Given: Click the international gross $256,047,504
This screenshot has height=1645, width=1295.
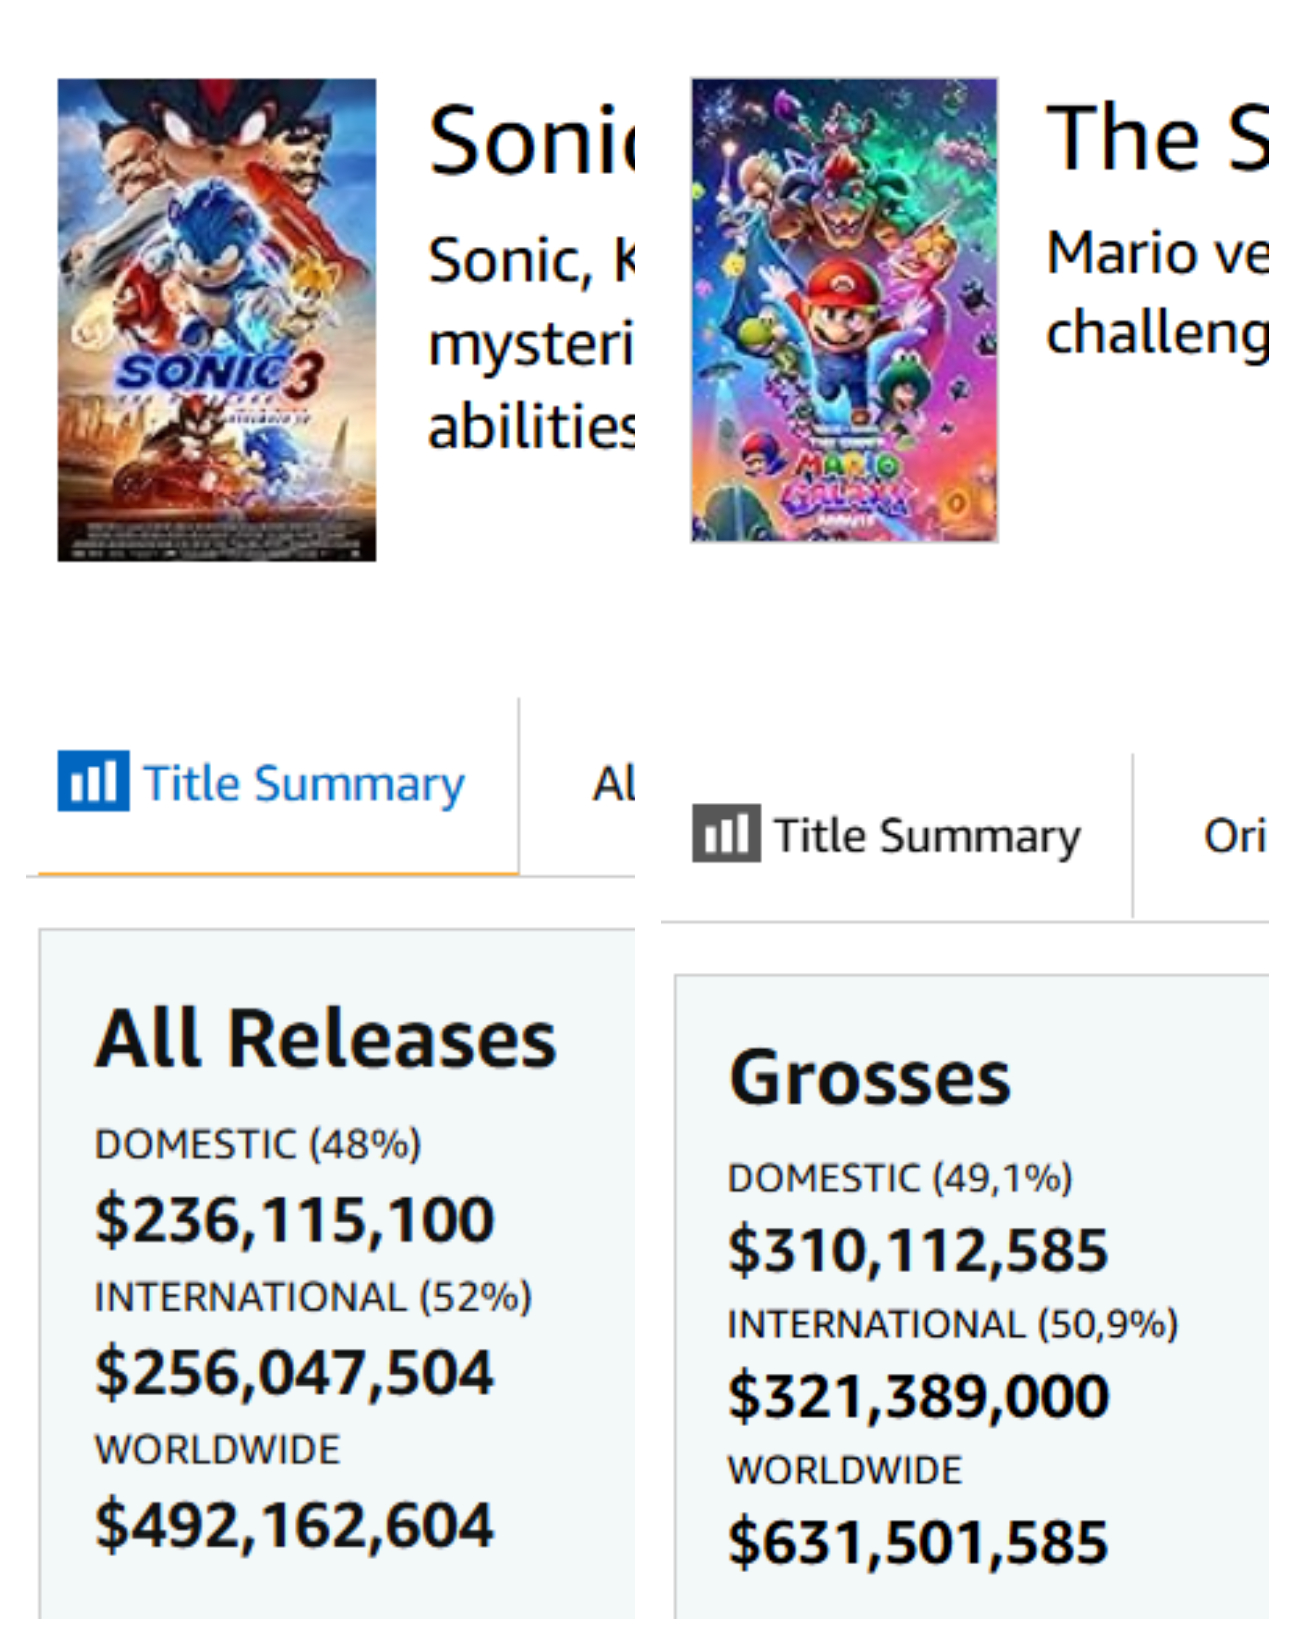Looking at the screenshot, I should point(294,1372).
